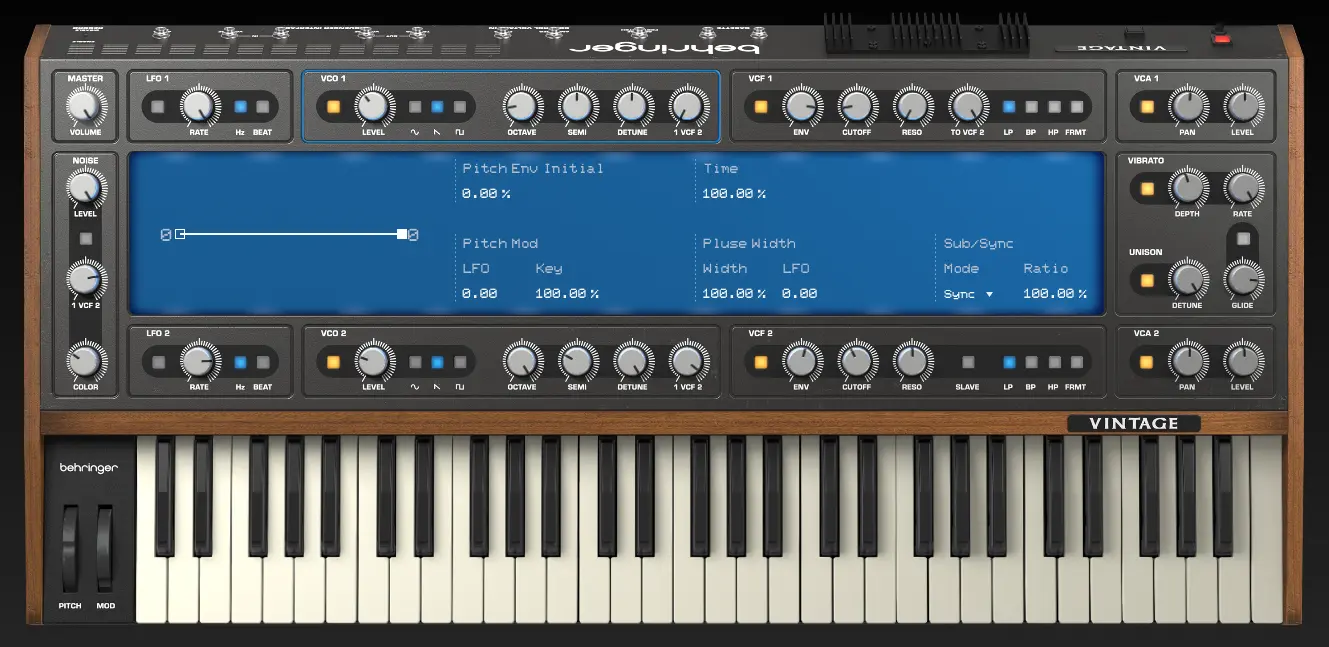Click the Vintage badge above the keyboard

1134,424
